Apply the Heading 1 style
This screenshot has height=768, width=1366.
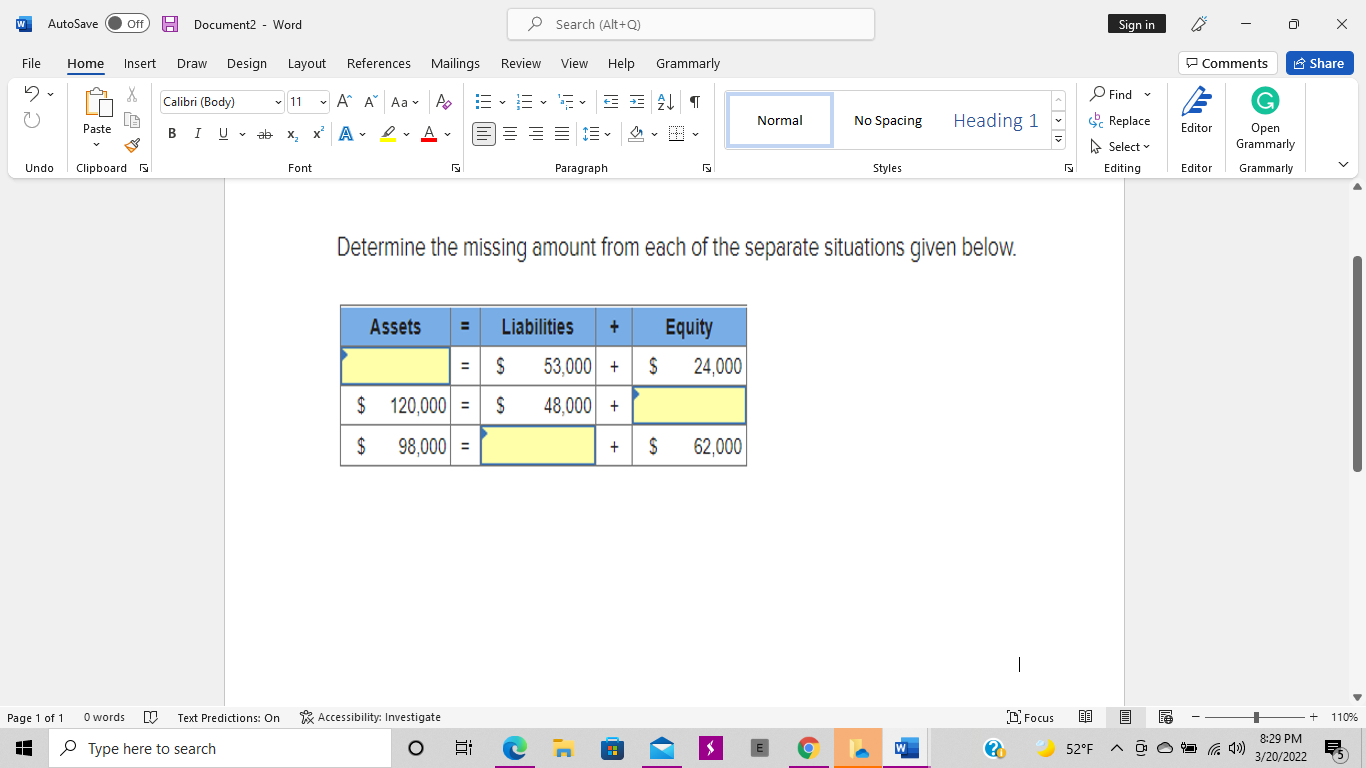pyautogui.click(x=995, y=120)
